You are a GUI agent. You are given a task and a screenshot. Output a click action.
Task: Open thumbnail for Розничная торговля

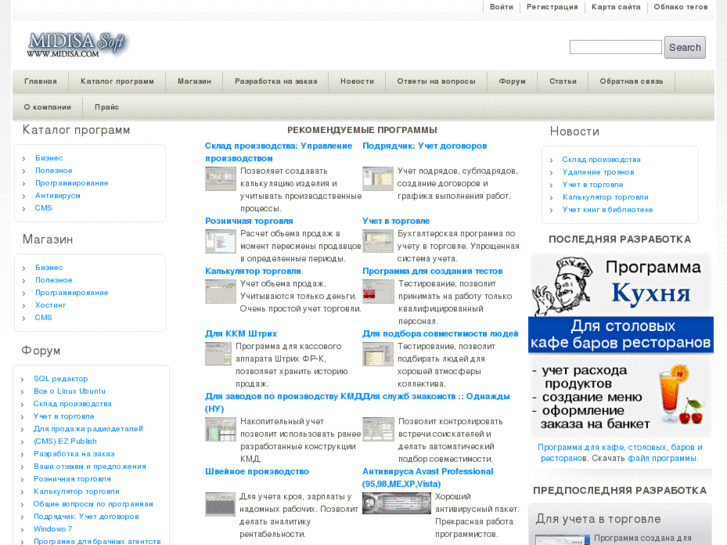click(221, 241)
